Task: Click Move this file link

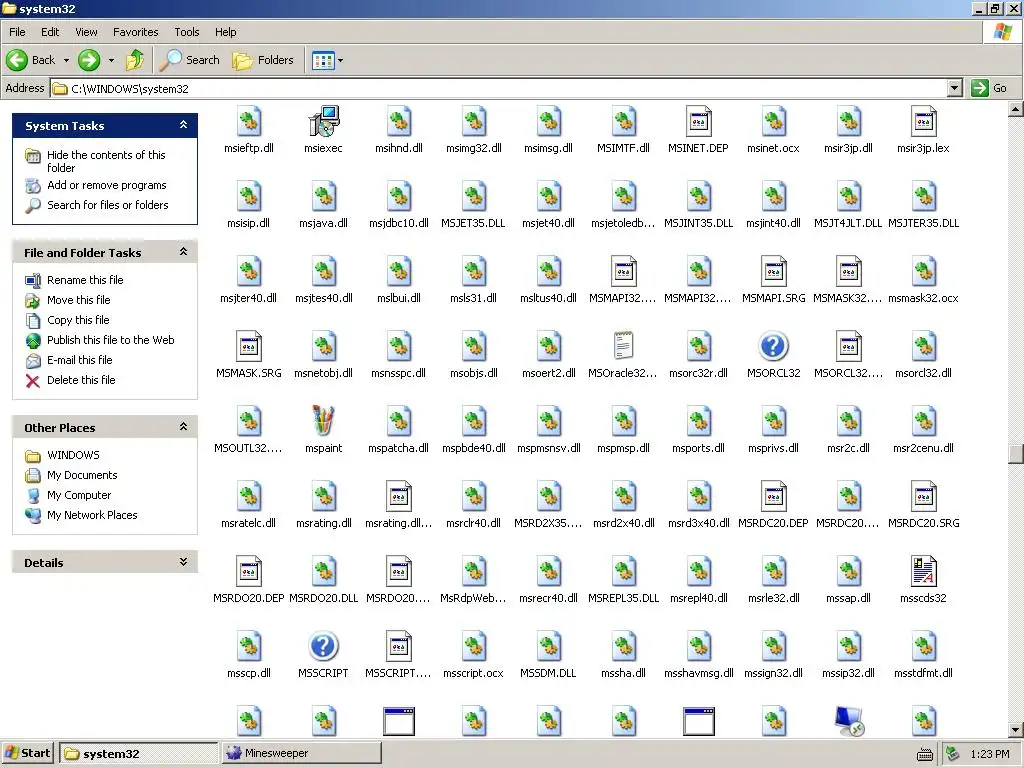Action: pos(78,300)
